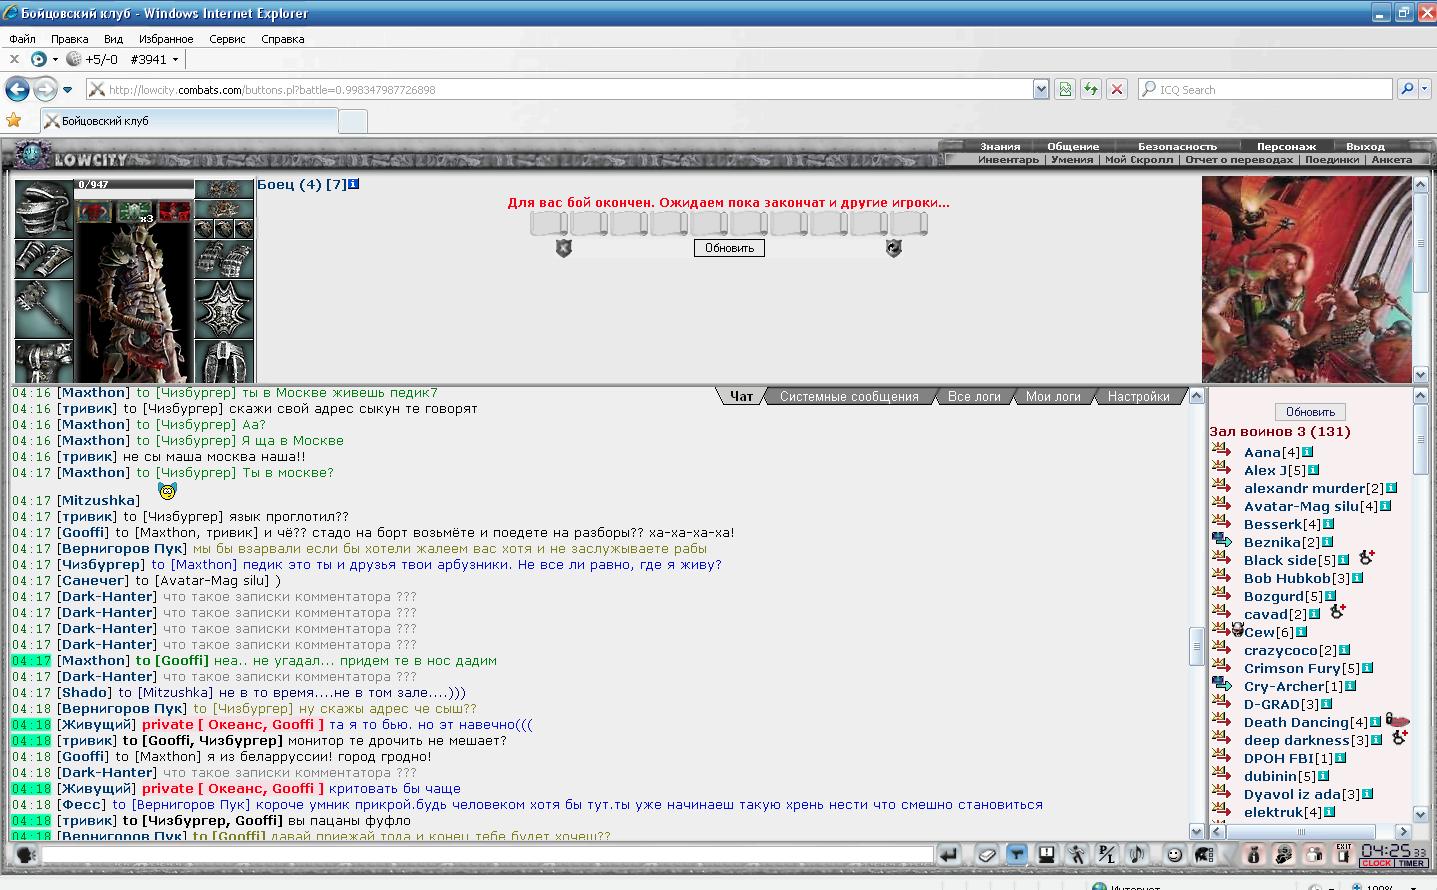Click the helmet equipment slot
This screenshot has width=1437, height=890.
(44, 209)
